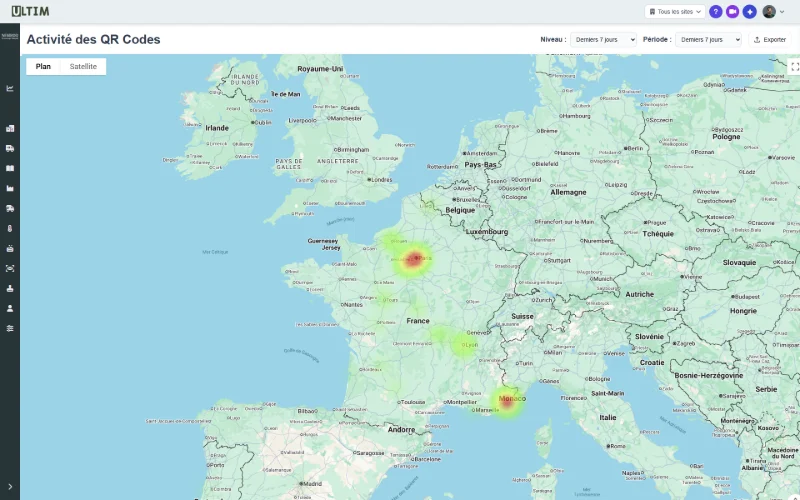800x500 pixels.
Task: Click the Niveau label
Action: [553, 40]
